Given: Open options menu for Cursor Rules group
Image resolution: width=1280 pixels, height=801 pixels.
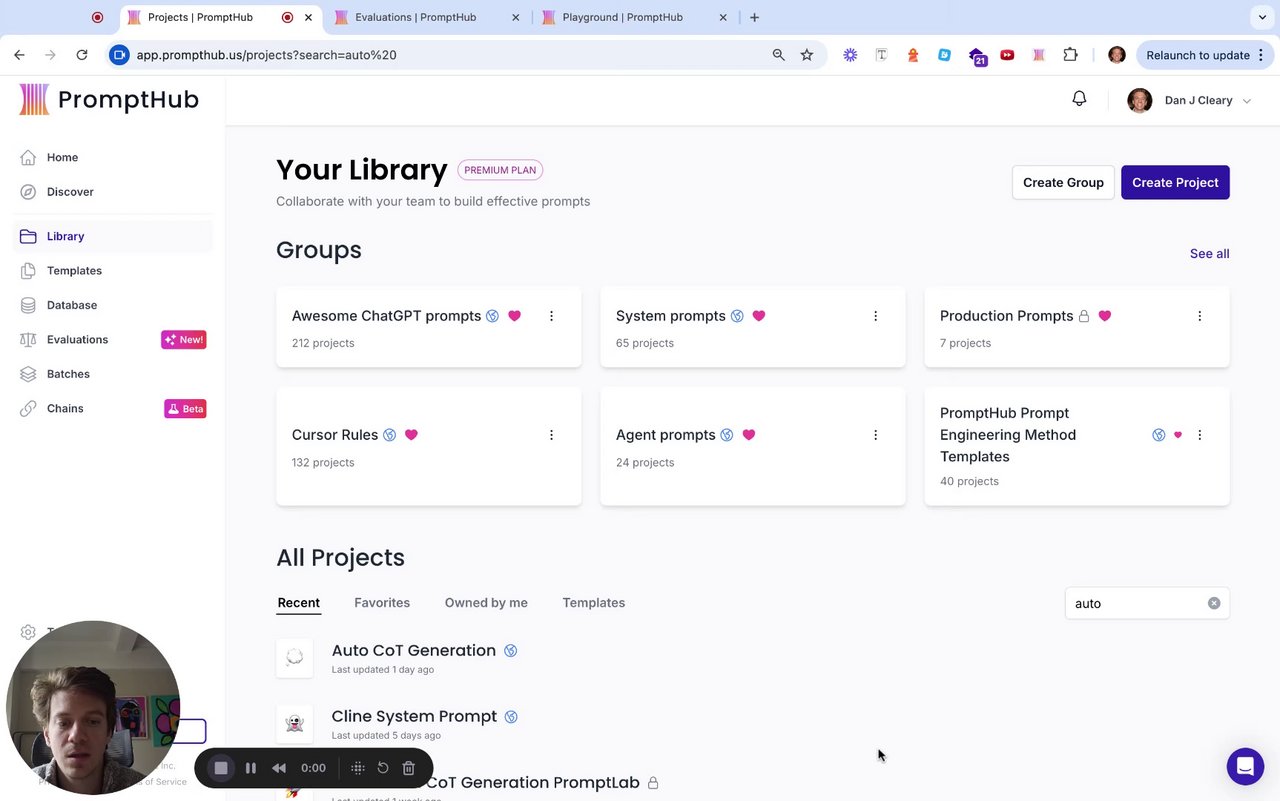Looking at the screenshot, I should (x=551, y=435).
